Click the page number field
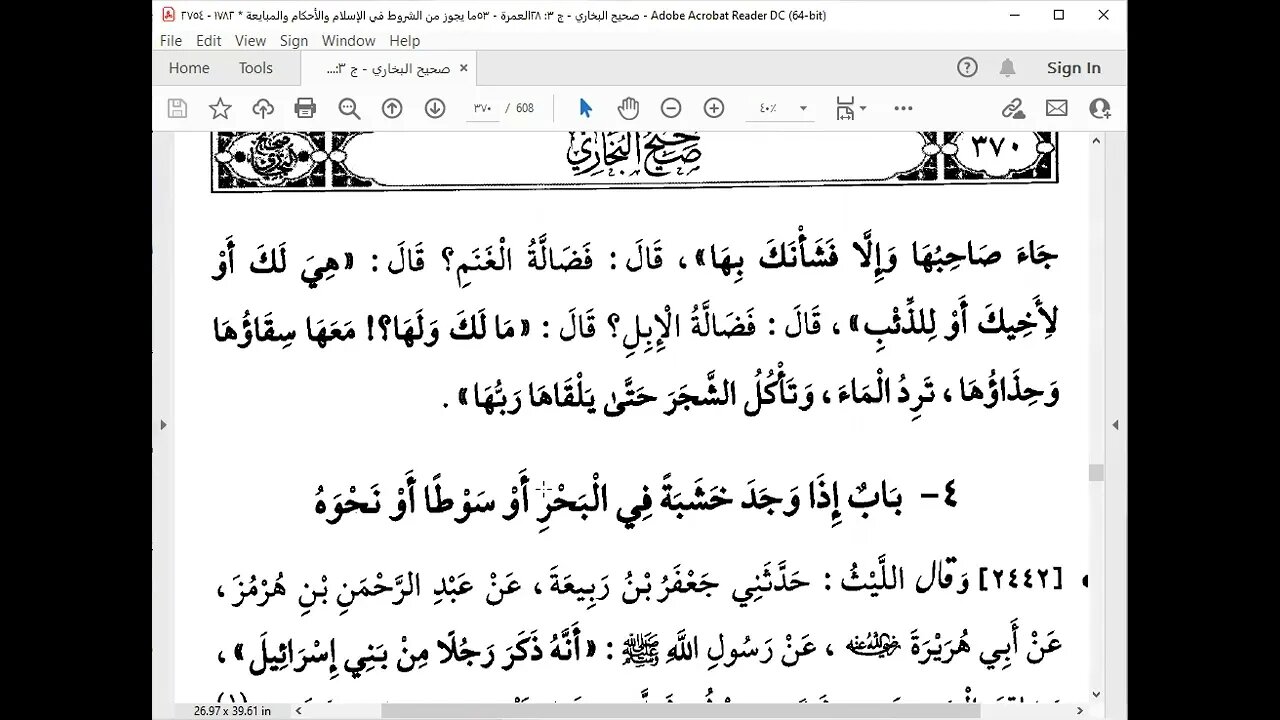Screen dimensions: 1280x720 [482, 108]
